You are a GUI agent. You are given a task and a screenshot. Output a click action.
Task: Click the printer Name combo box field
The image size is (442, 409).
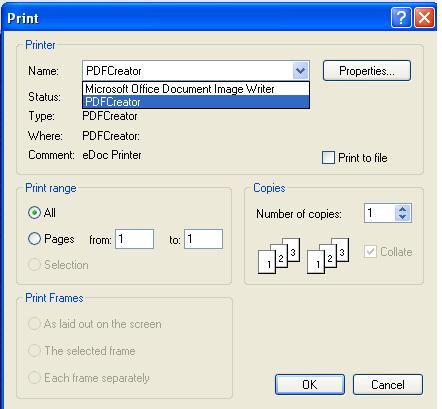click(x=196, y=71)
